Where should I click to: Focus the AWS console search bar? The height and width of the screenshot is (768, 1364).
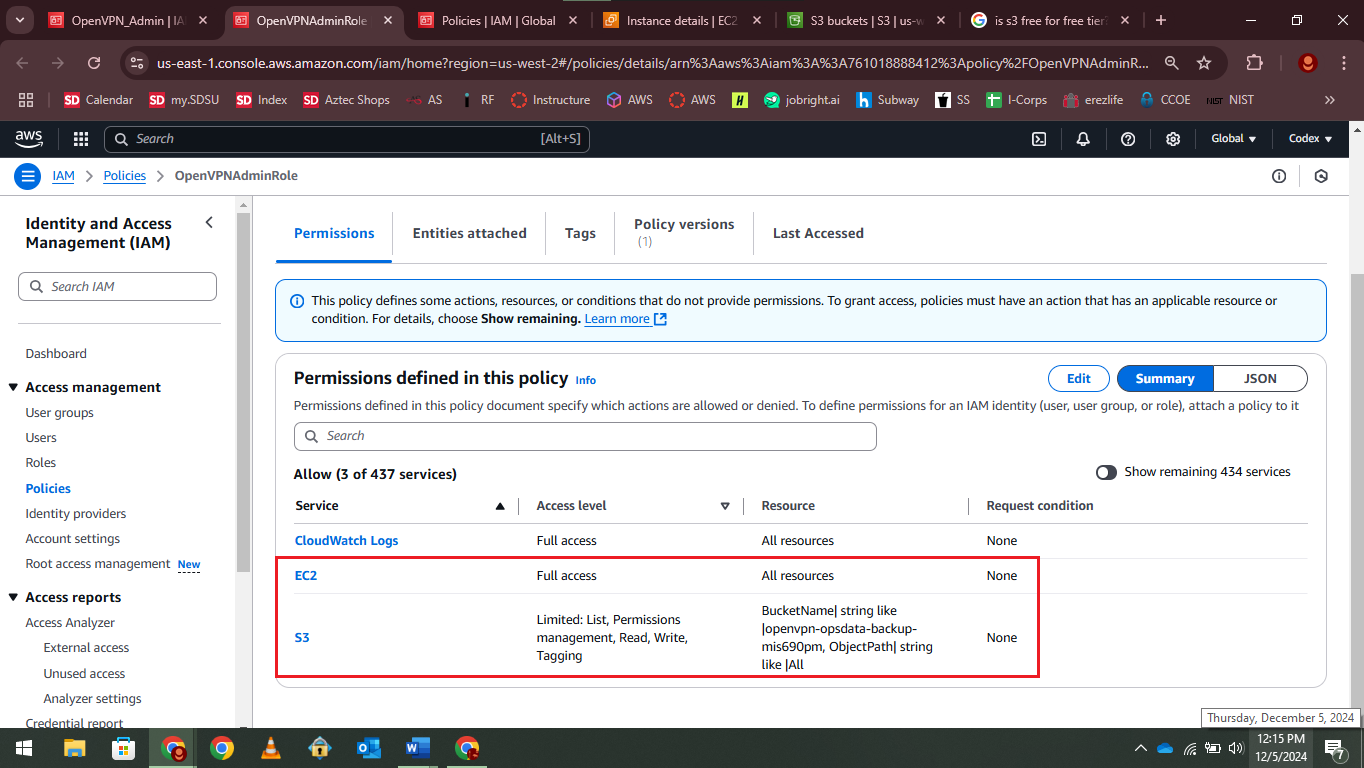pos(347,139)
